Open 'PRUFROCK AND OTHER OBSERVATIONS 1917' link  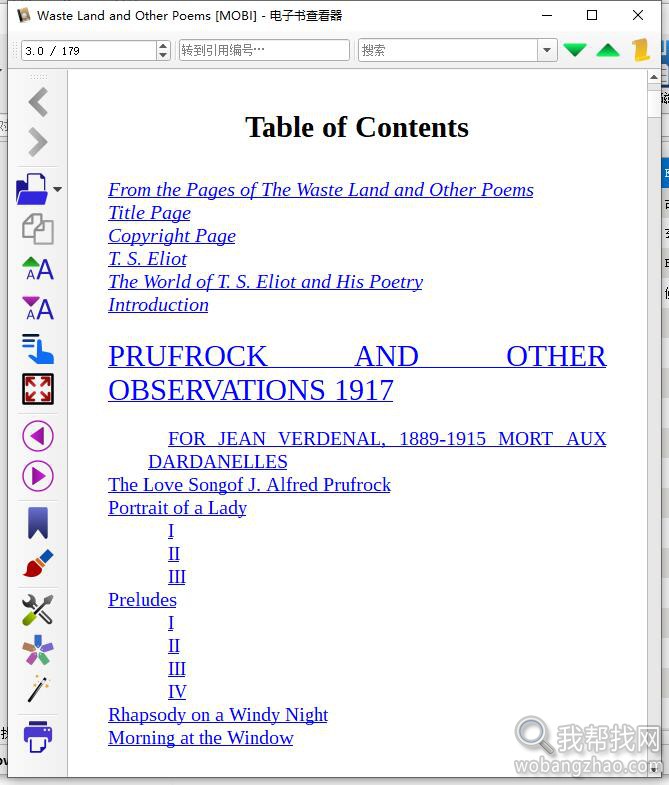pyautogui.click(x=357, y=373)
